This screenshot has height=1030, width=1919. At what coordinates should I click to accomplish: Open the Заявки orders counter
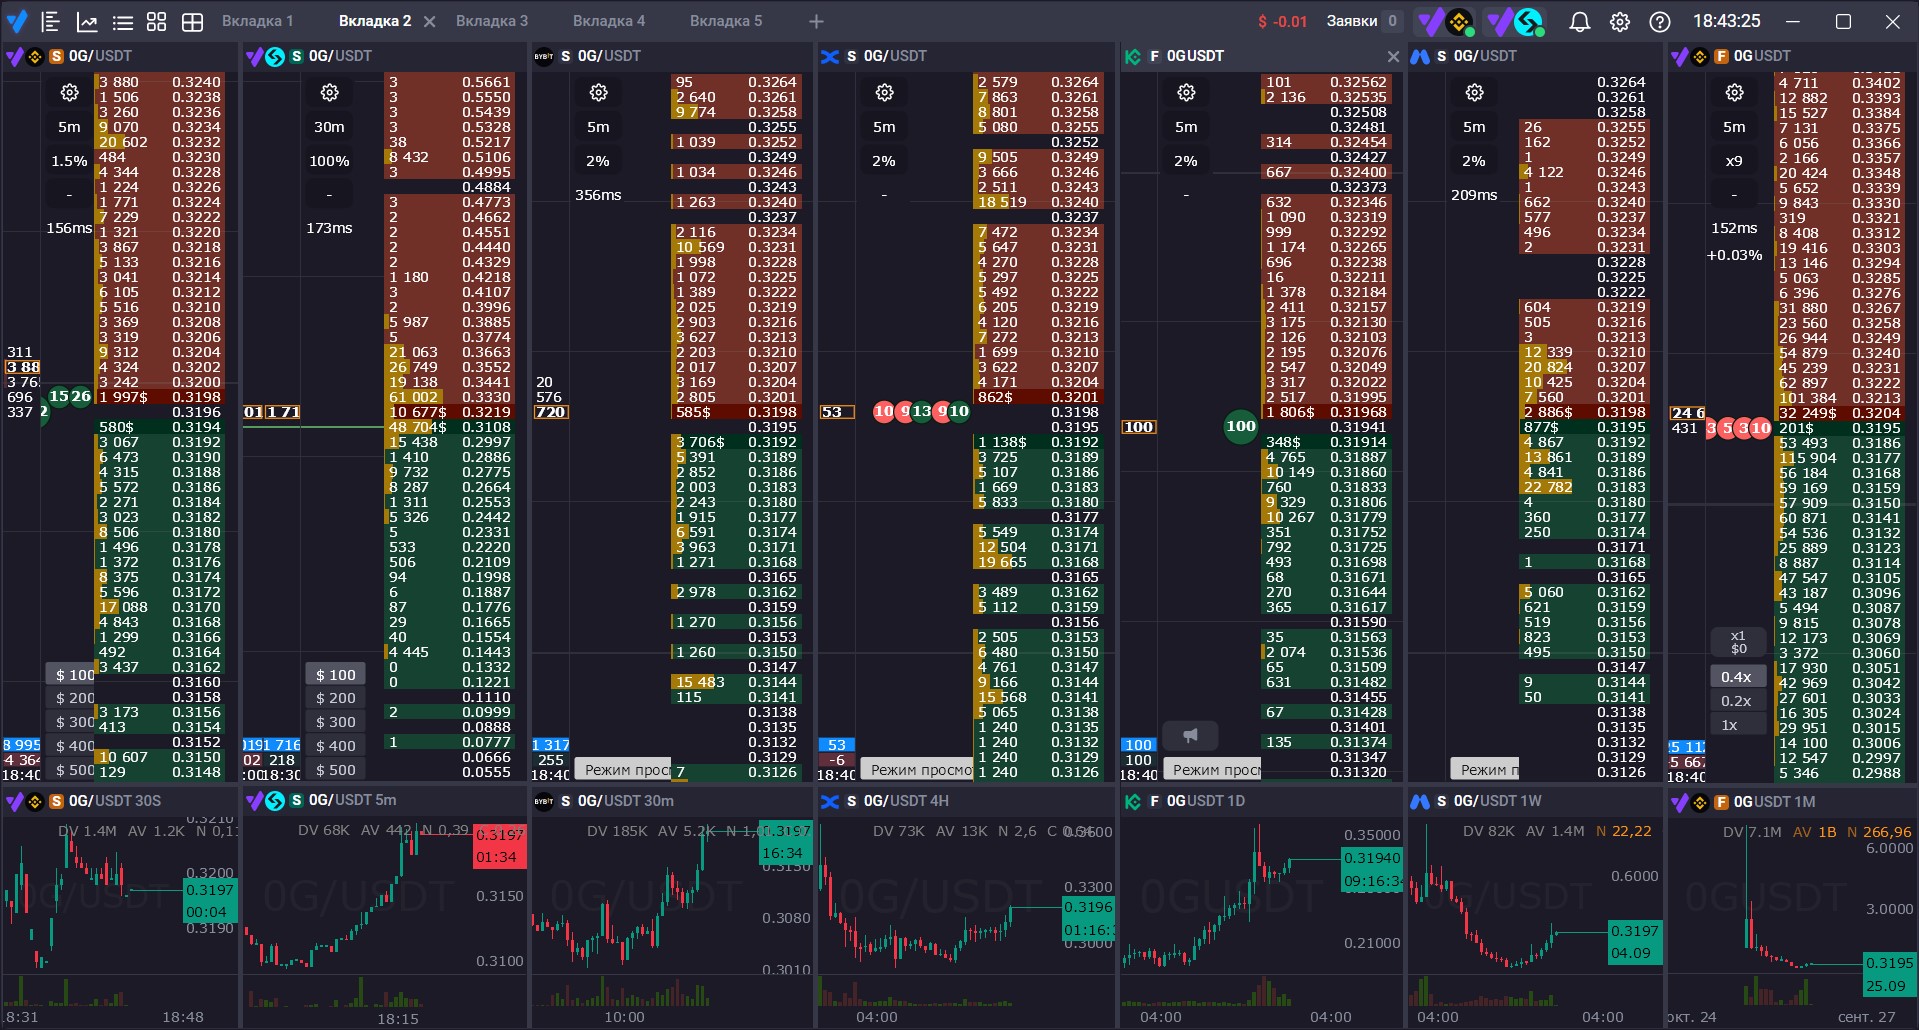click(1364, 21)
